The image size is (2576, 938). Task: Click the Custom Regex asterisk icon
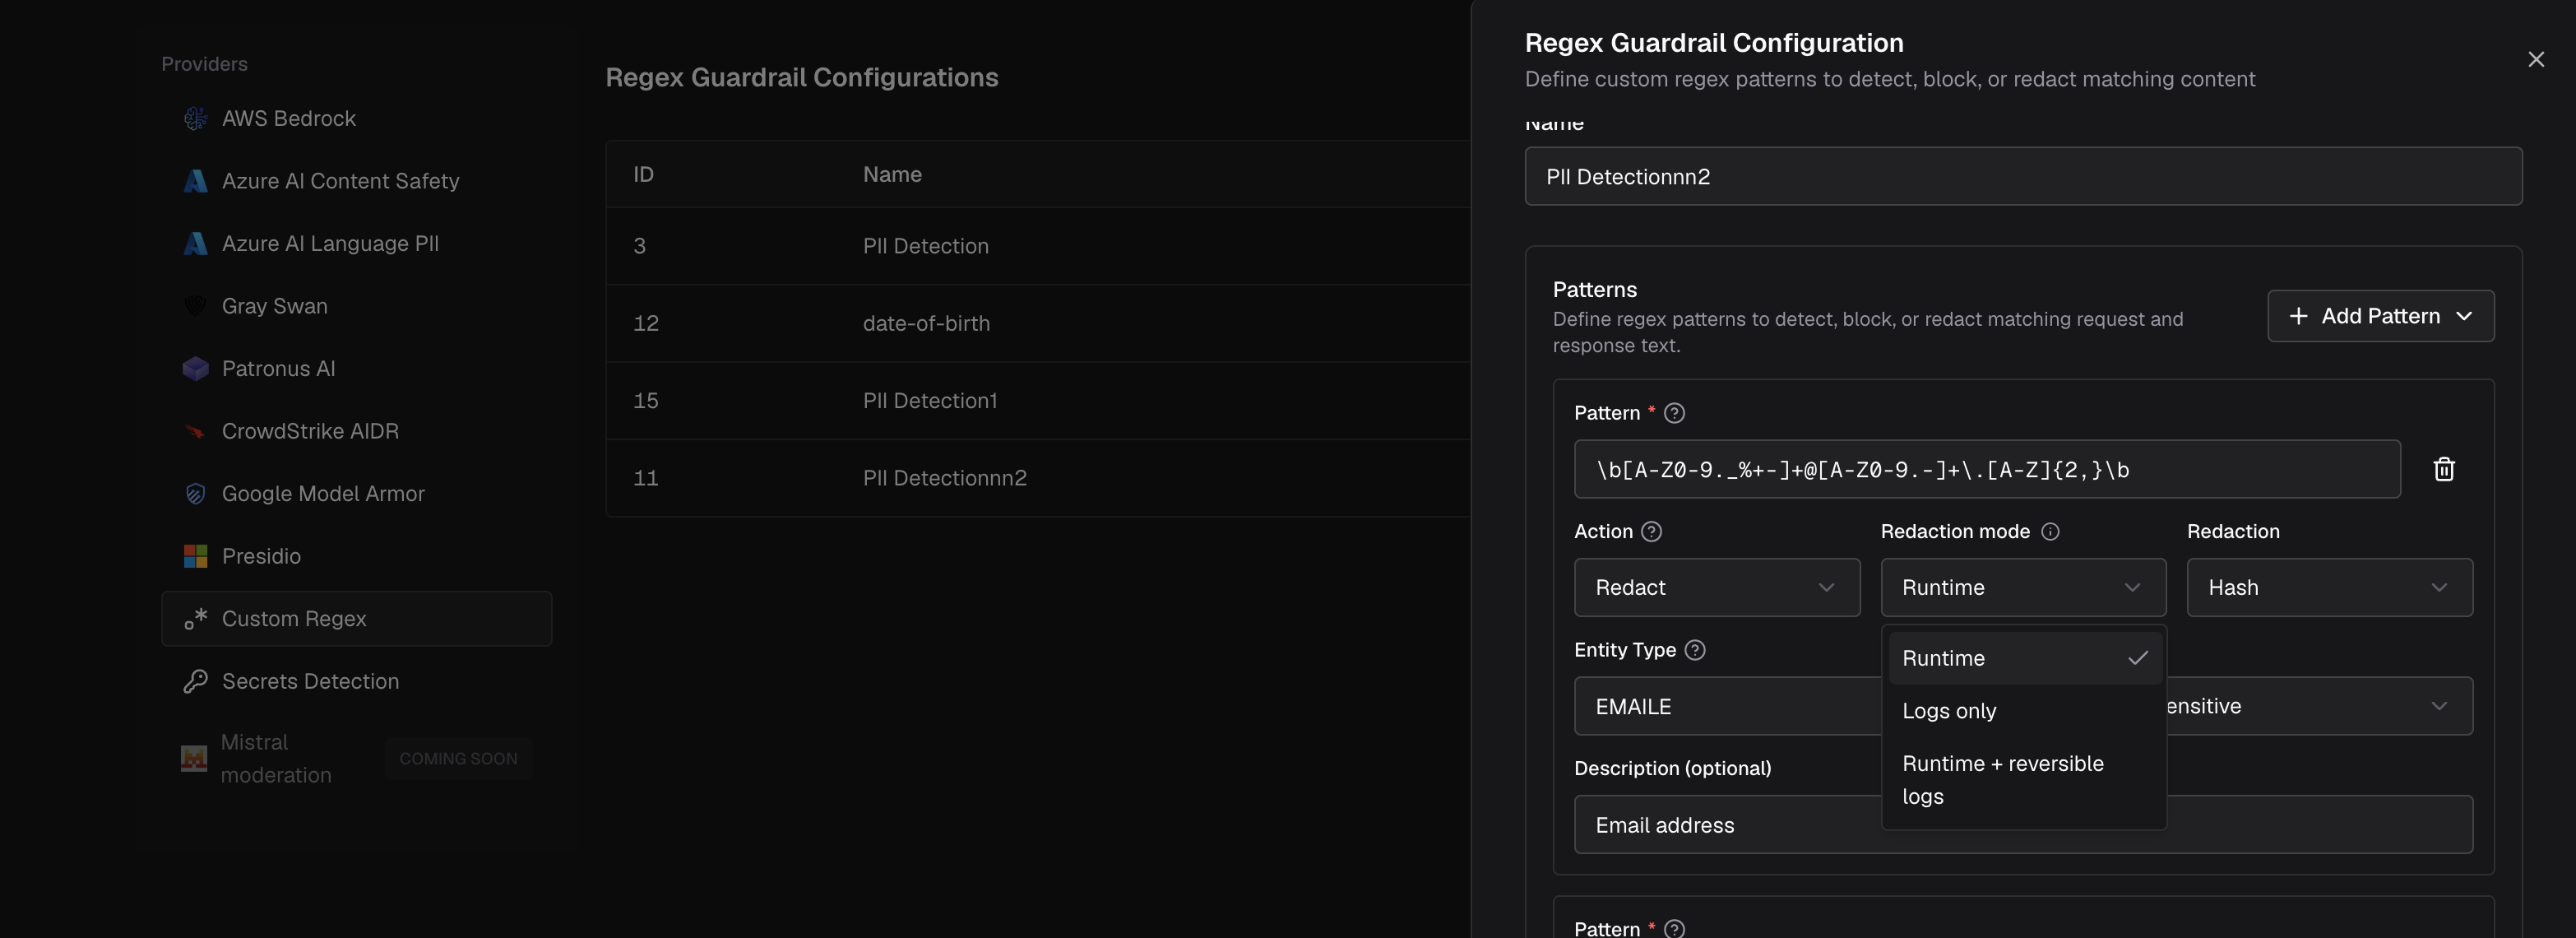195,618
